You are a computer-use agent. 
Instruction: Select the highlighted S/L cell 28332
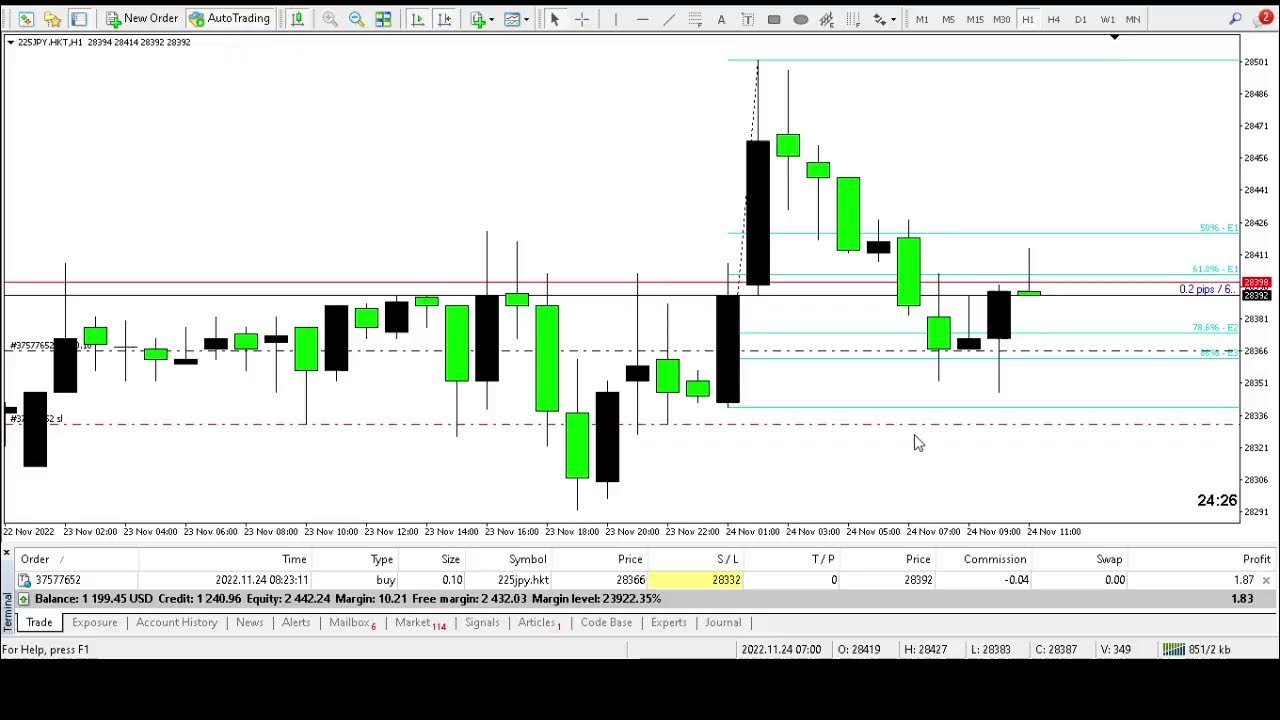pyautogui.click(x=696, y=580)
